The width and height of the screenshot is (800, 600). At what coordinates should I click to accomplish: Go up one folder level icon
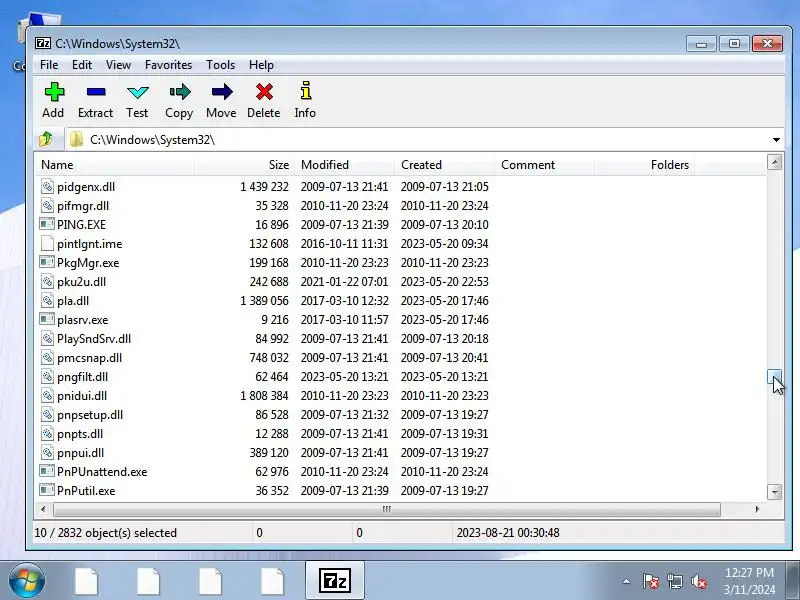[46, 139]
